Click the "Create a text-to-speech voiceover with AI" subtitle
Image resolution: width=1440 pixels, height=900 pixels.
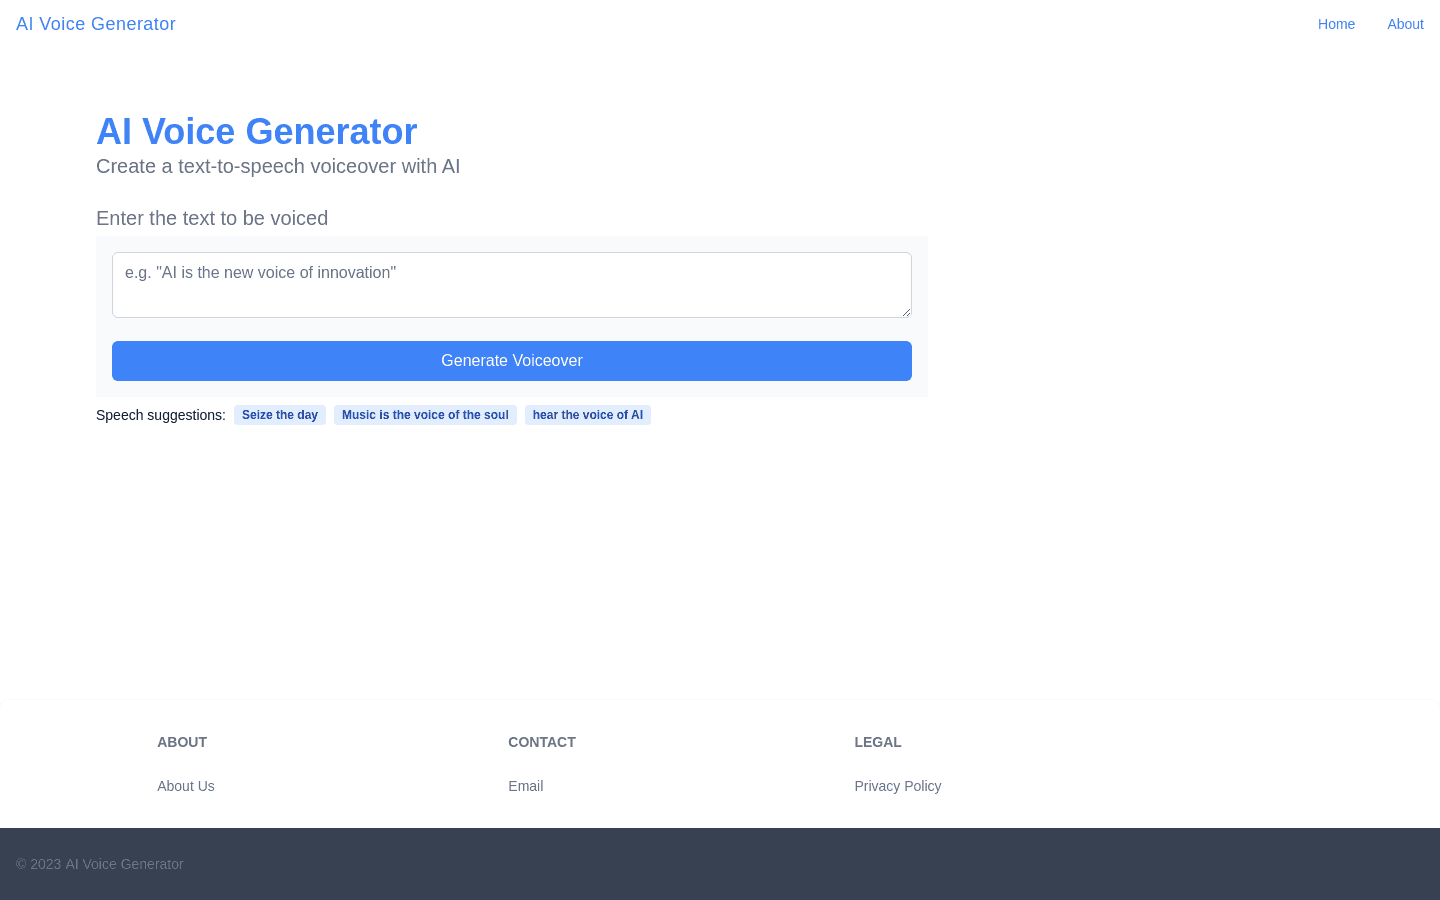coord(278,166)
